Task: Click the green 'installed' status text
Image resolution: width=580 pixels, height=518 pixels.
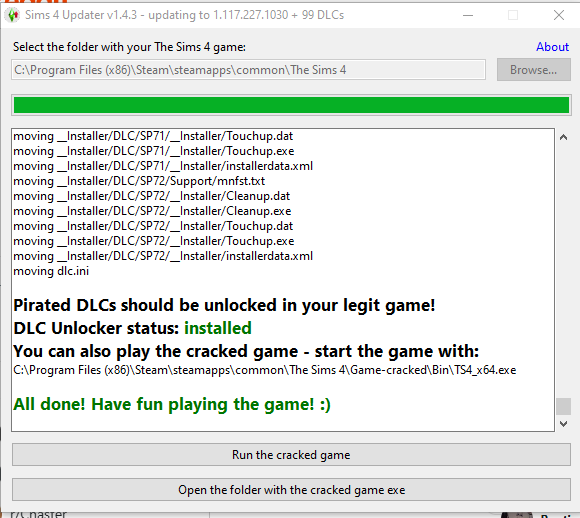Action: coord(218,328)
